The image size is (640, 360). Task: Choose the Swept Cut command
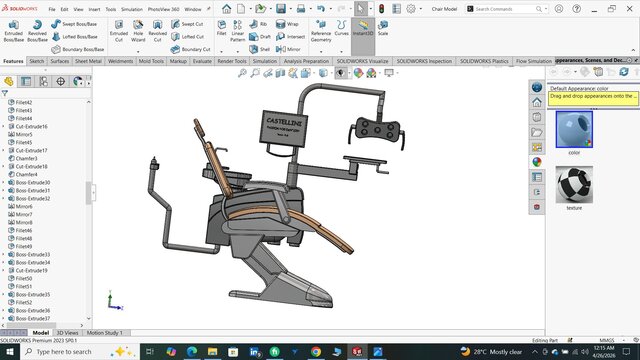[x=187, y=24]
